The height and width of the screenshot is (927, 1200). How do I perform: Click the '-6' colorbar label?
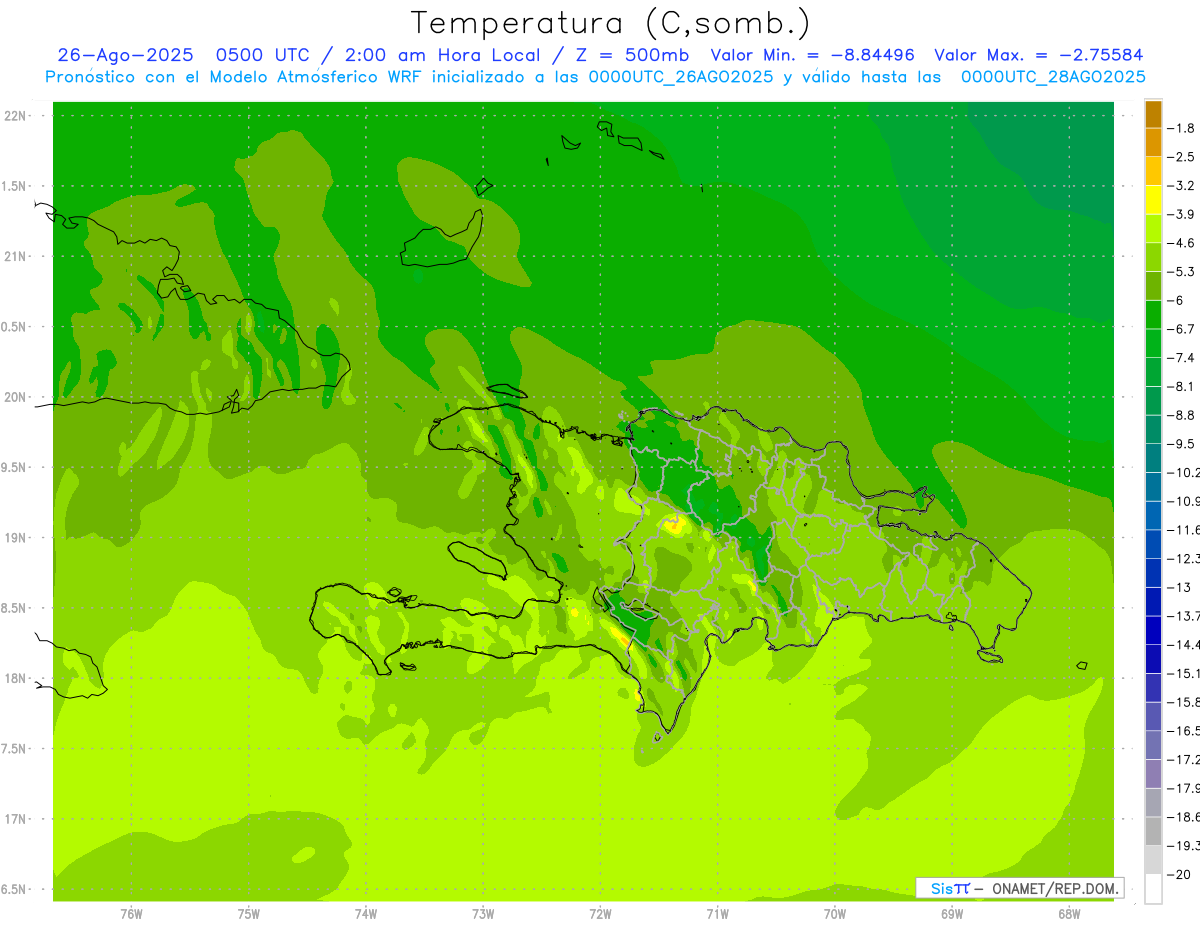pos(1174,300)
